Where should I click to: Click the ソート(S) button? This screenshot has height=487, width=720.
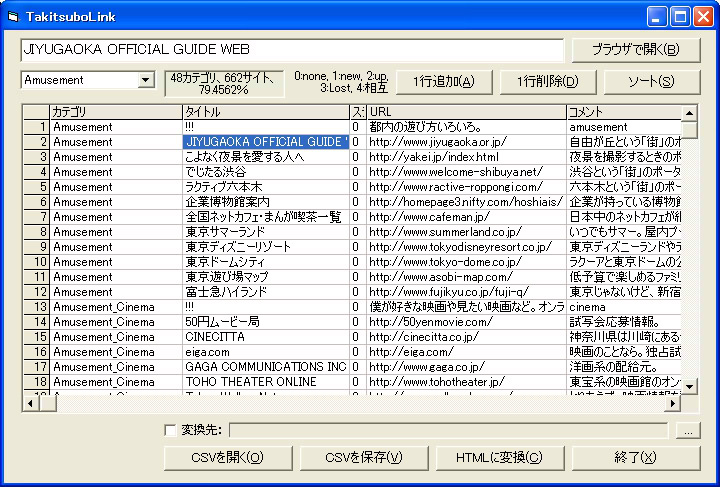click(651, 81)
